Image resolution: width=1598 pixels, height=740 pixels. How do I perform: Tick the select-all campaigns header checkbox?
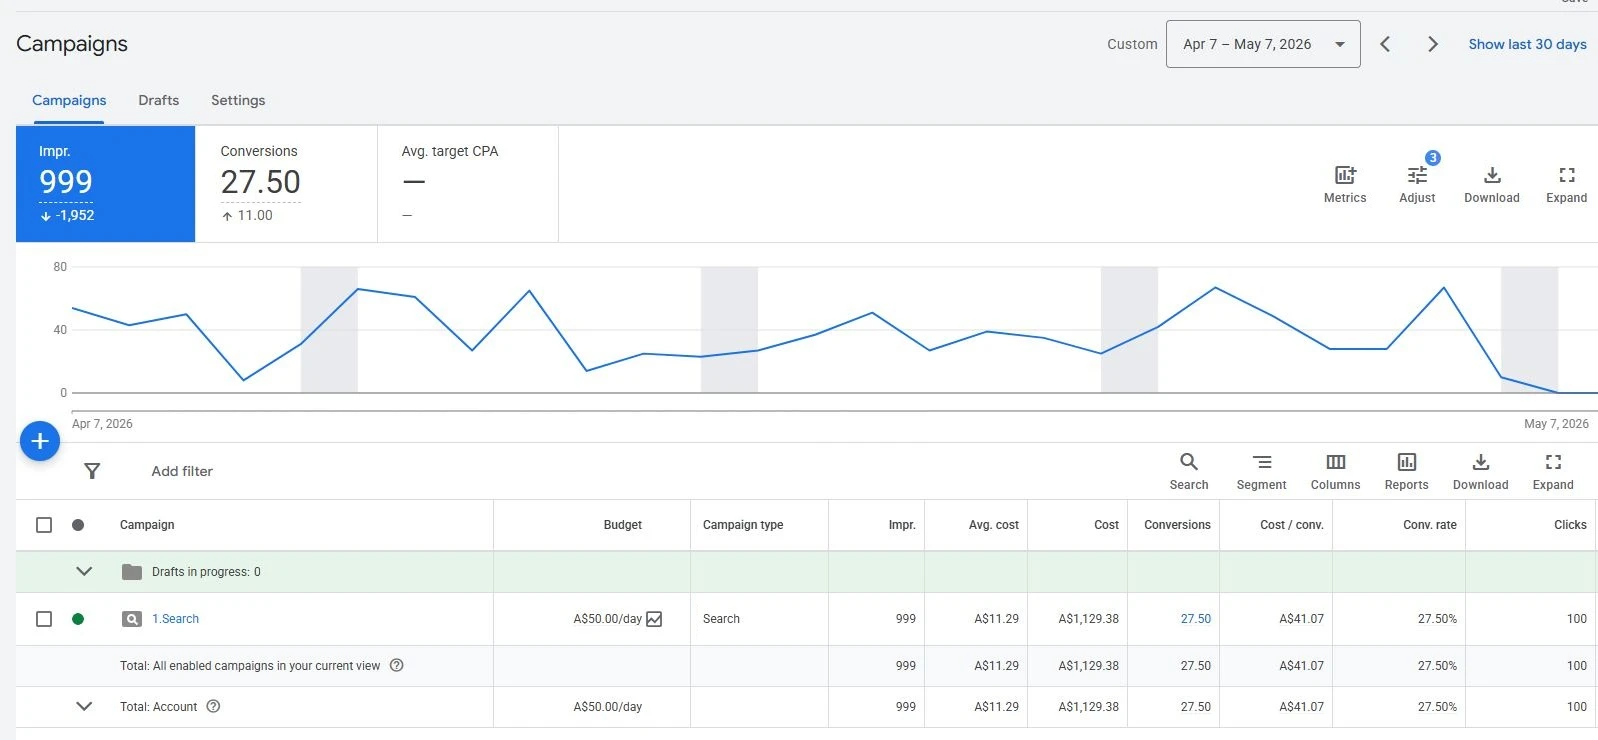[x=44, y=525]
